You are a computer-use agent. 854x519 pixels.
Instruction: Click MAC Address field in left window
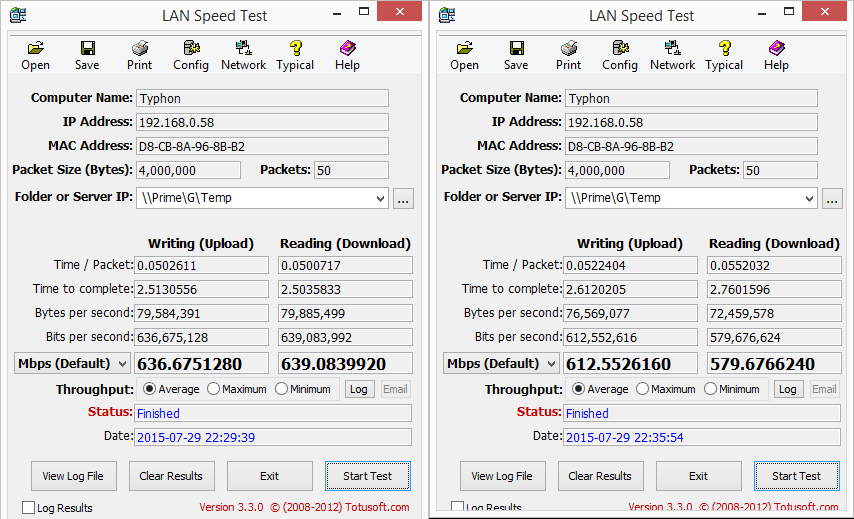pos(262,146)
